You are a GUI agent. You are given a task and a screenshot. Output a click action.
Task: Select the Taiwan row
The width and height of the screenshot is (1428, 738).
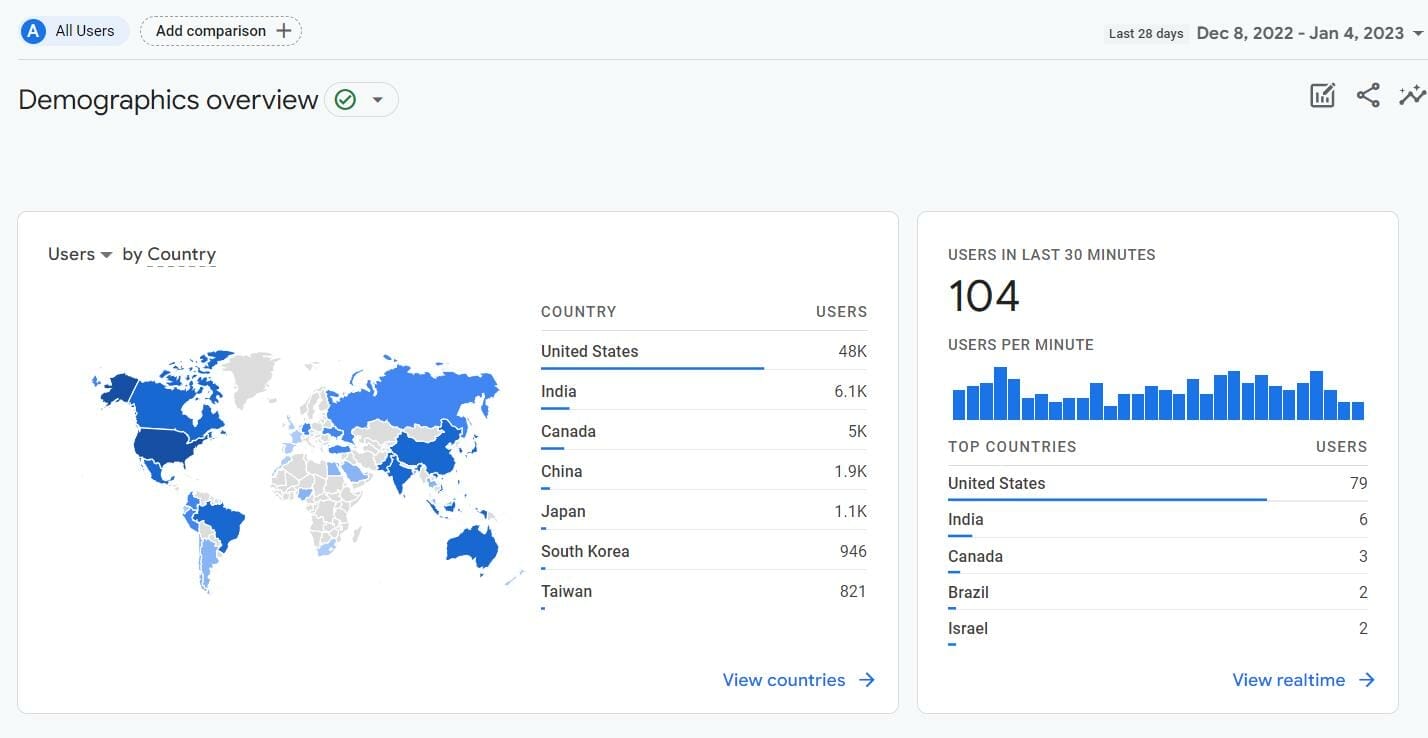click(704, 591)
